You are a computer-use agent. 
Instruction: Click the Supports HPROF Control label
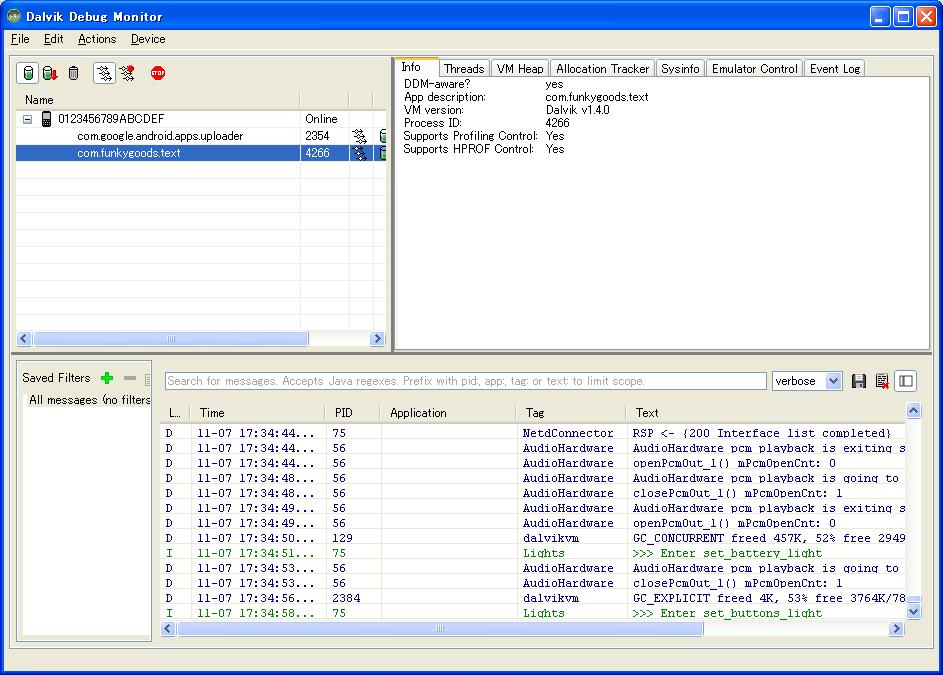468,149
